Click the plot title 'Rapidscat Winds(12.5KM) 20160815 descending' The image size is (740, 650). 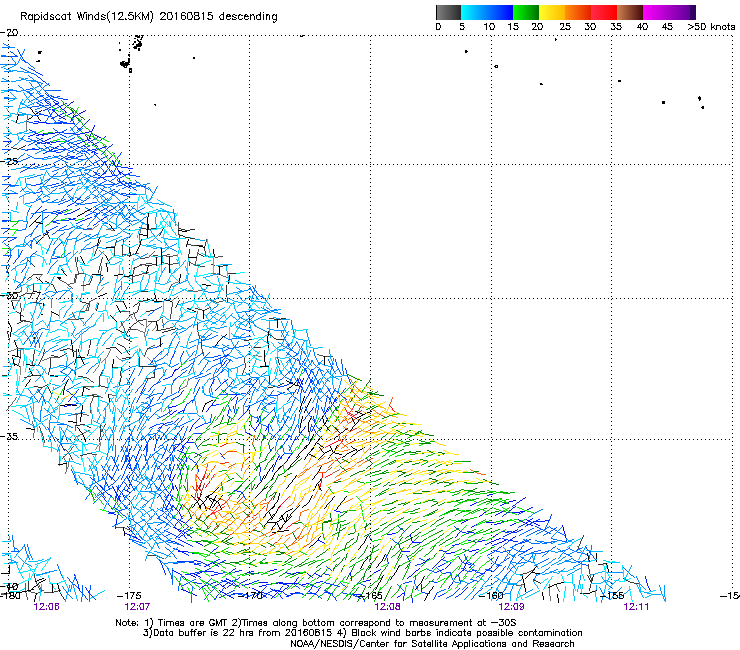(x=149, y=17)
